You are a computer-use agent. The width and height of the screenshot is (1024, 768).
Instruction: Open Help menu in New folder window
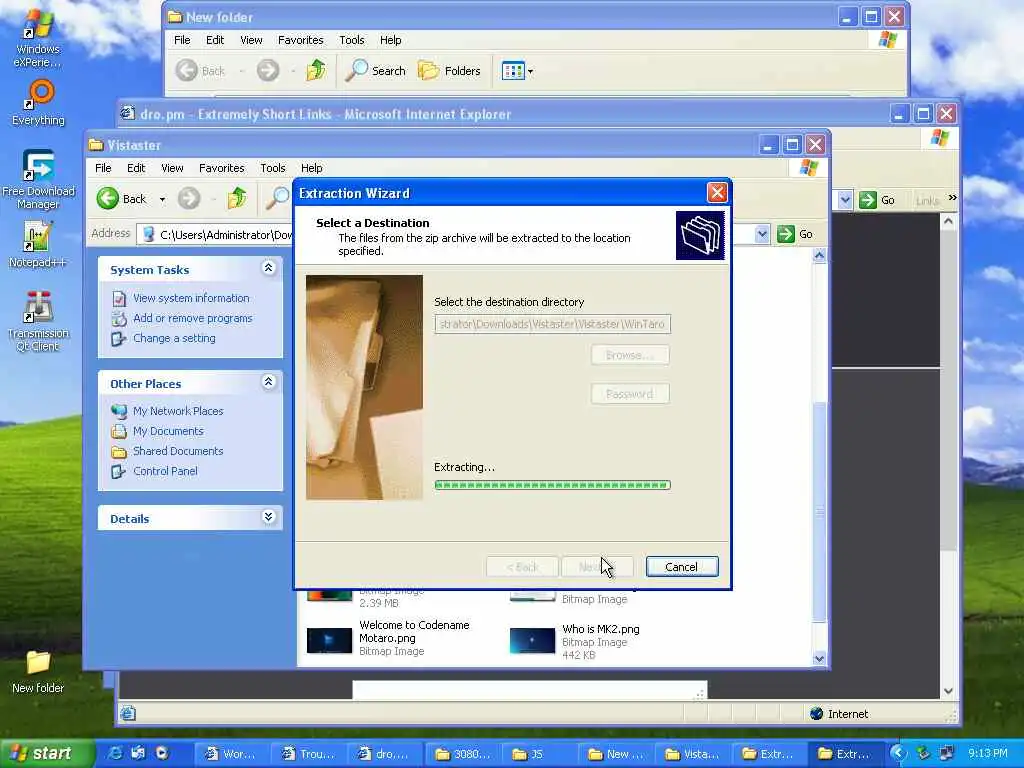pyautogui.click(x=391, y=40)
